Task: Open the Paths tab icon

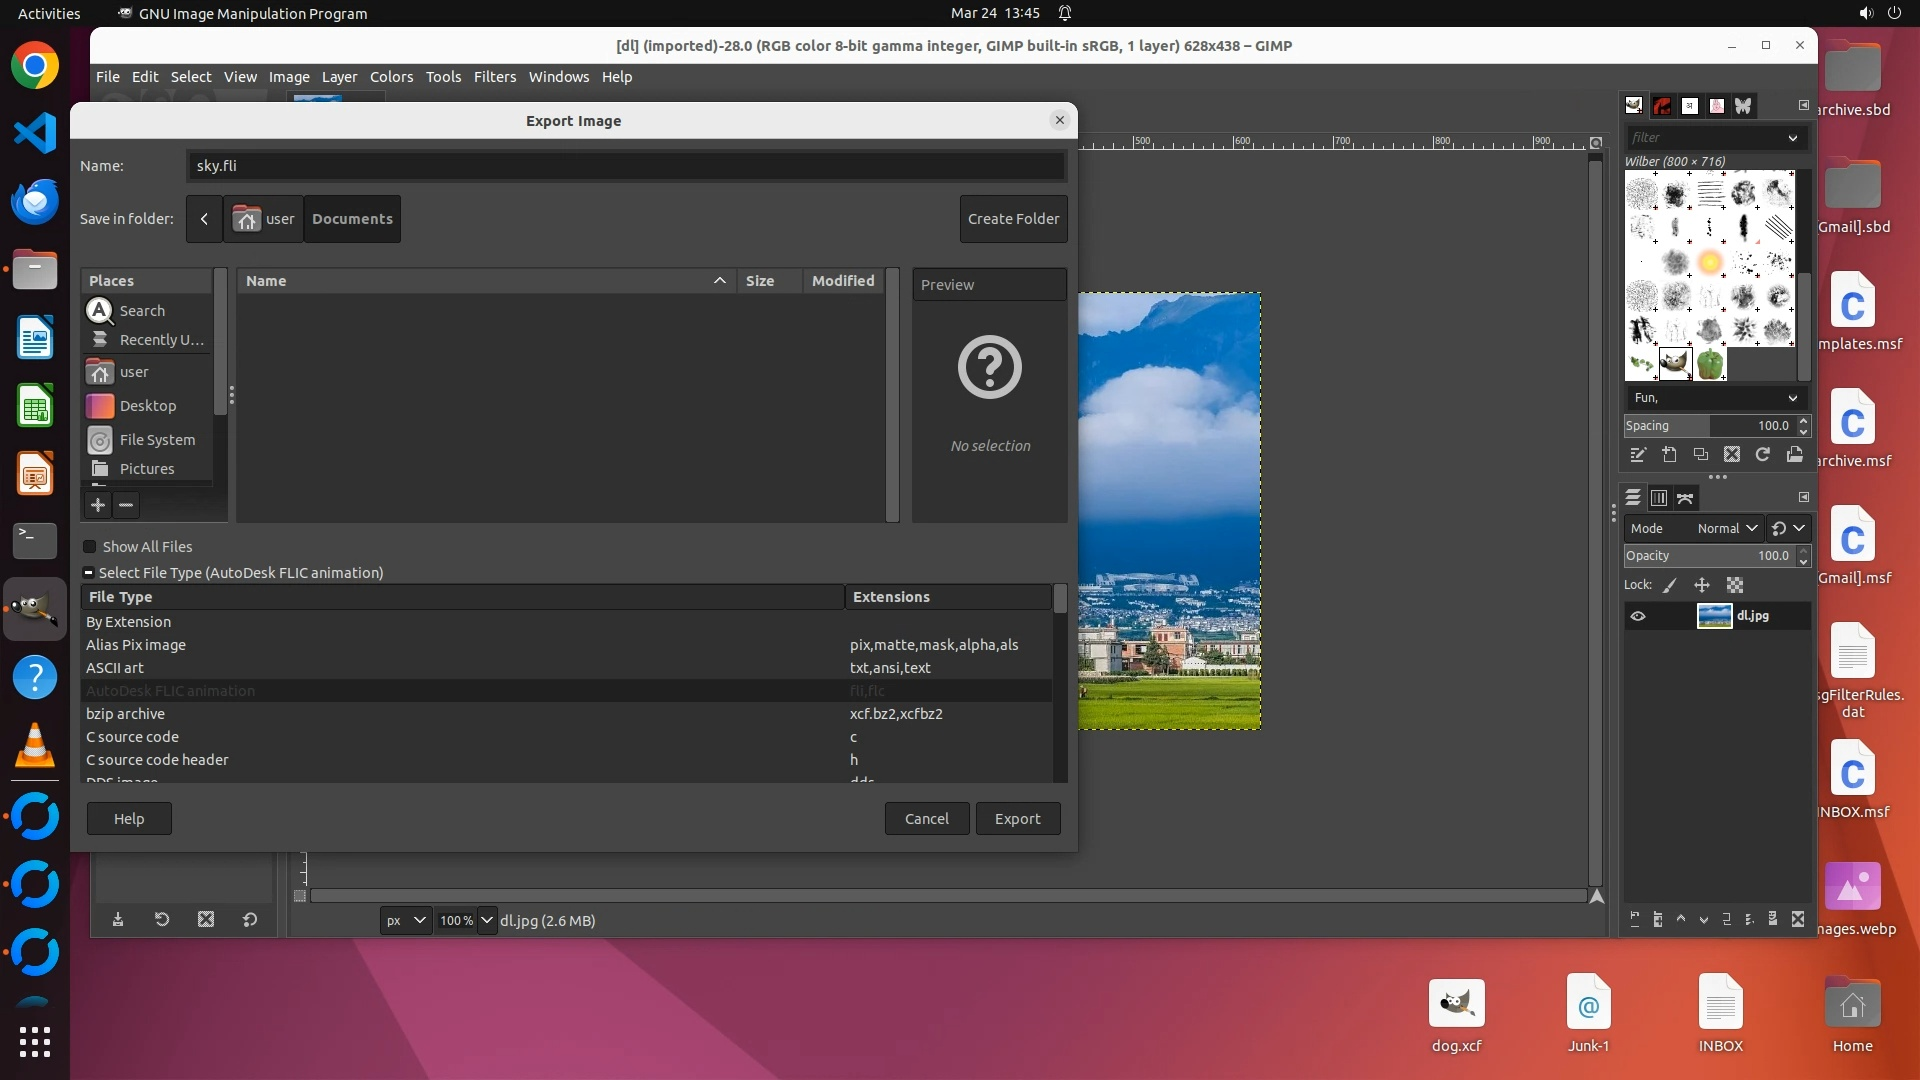Action: pyautogui.click(x=1686, y=498)
